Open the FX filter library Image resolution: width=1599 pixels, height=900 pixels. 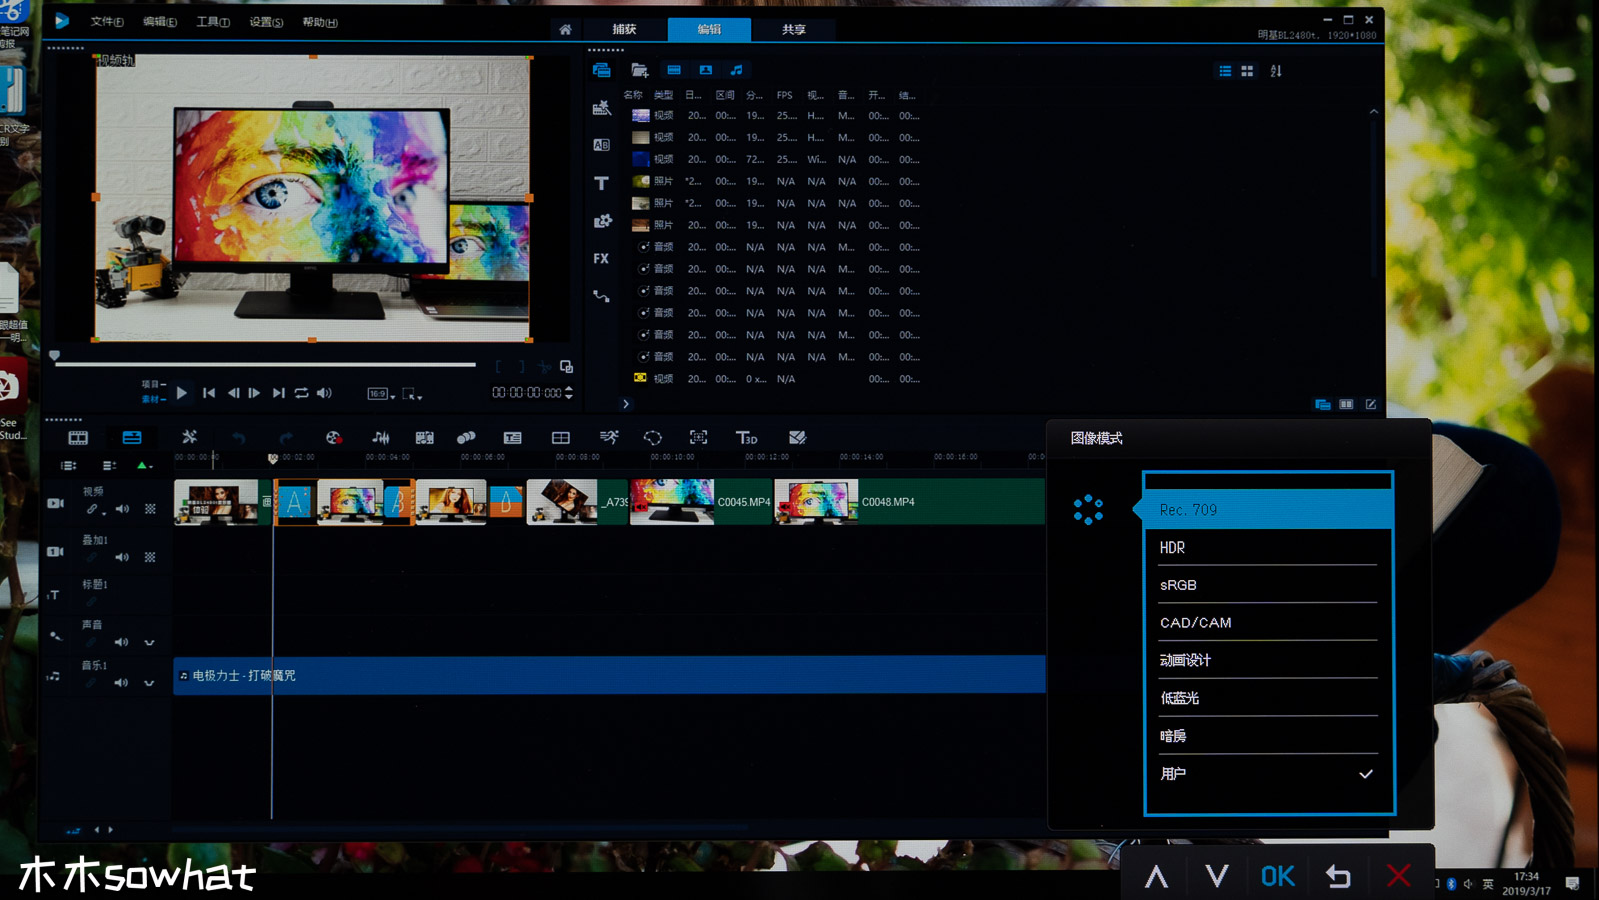pos(601,258)
